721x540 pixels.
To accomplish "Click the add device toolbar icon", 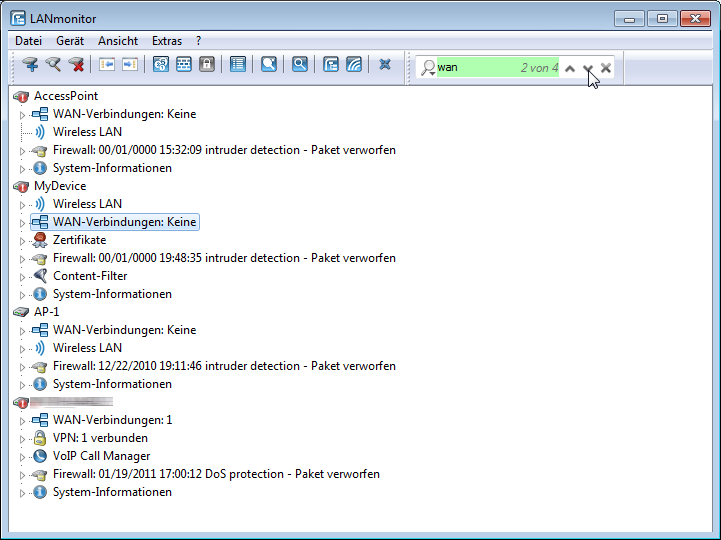I will click(30, 65).
